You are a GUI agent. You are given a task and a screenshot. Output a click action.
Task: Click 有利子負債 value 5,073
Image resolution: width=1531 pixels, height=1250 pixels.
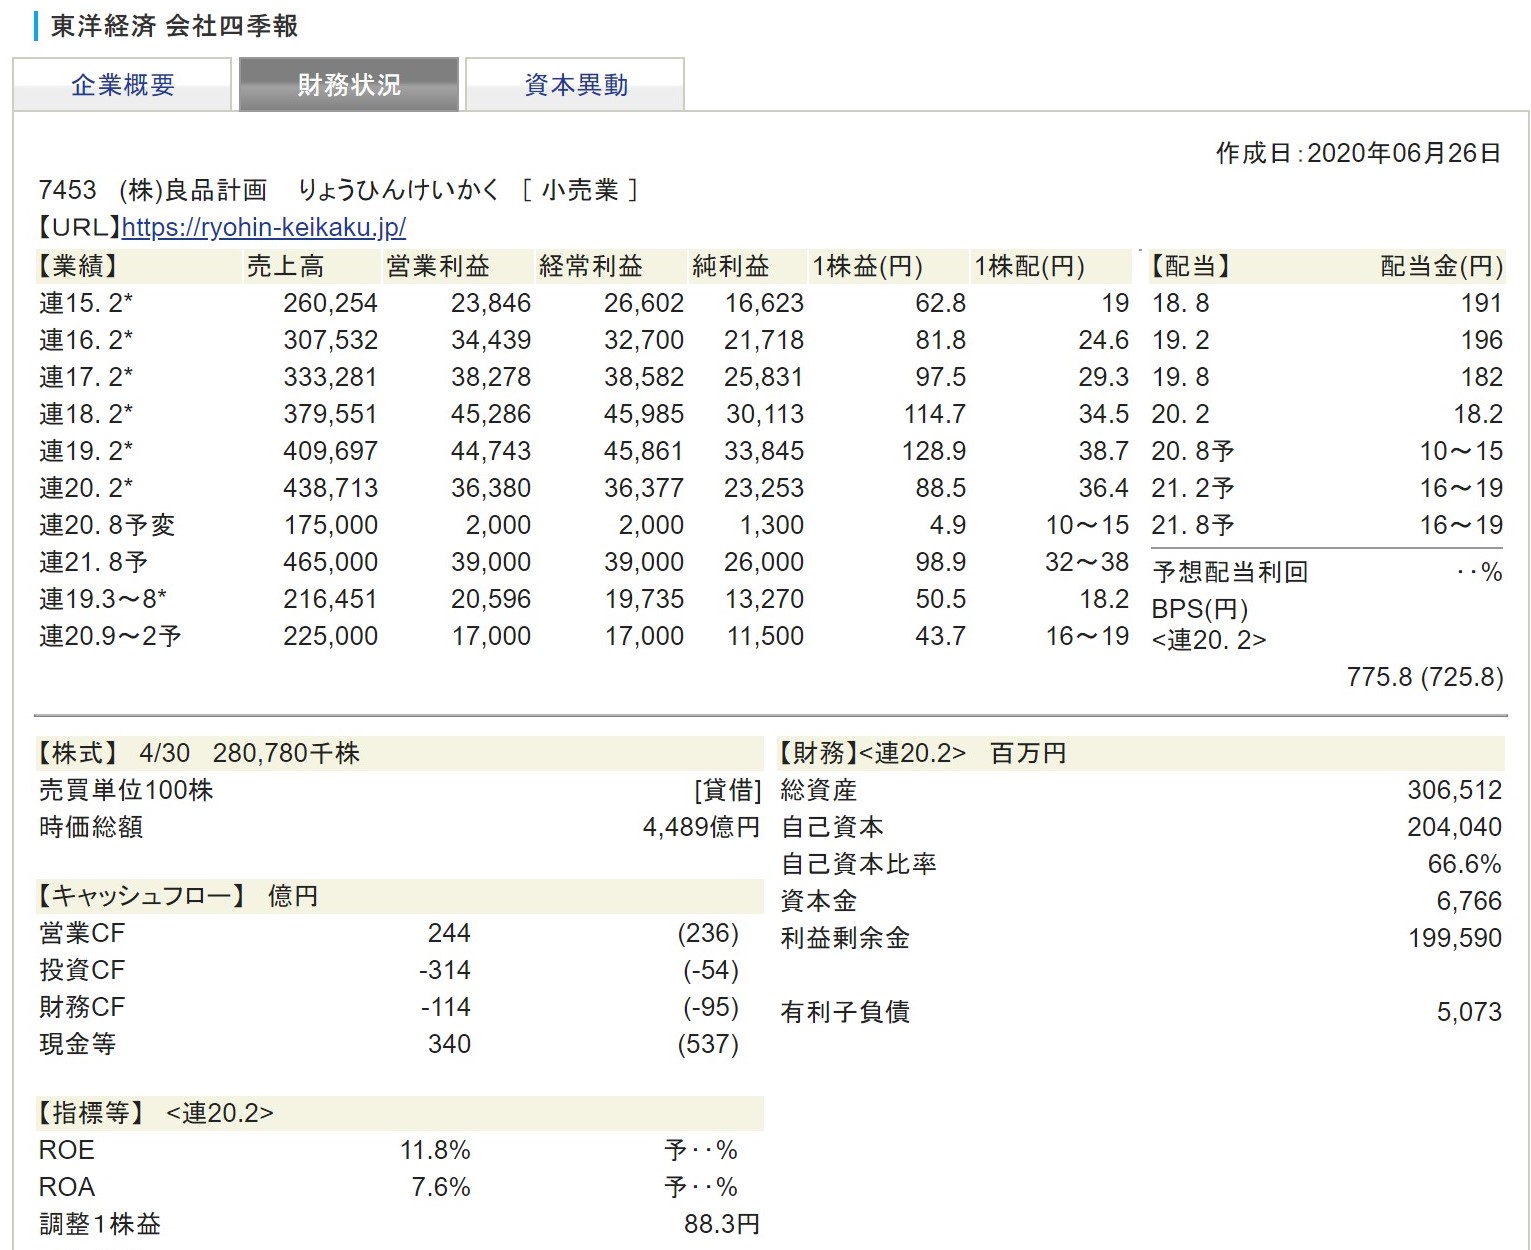point(1469,1012)
